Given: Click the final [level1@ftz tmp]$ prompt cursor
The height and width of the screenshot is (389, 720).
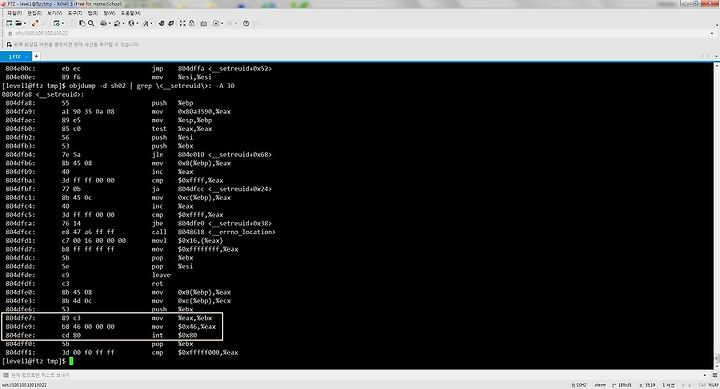Looking at the screenshot, I should (x=71, y=361).
